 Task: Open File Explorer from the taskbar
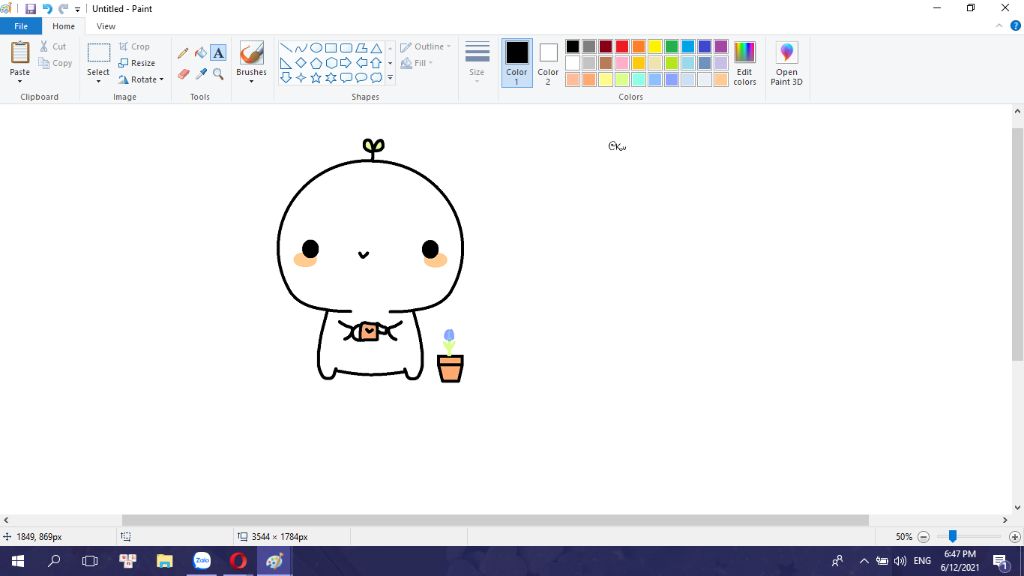tap(165, 561)
